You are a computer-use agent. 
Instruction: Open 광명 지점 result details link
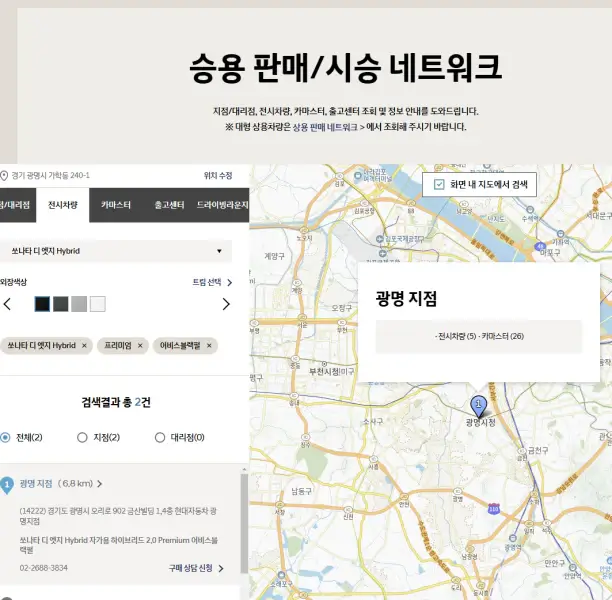coord(36,484)
